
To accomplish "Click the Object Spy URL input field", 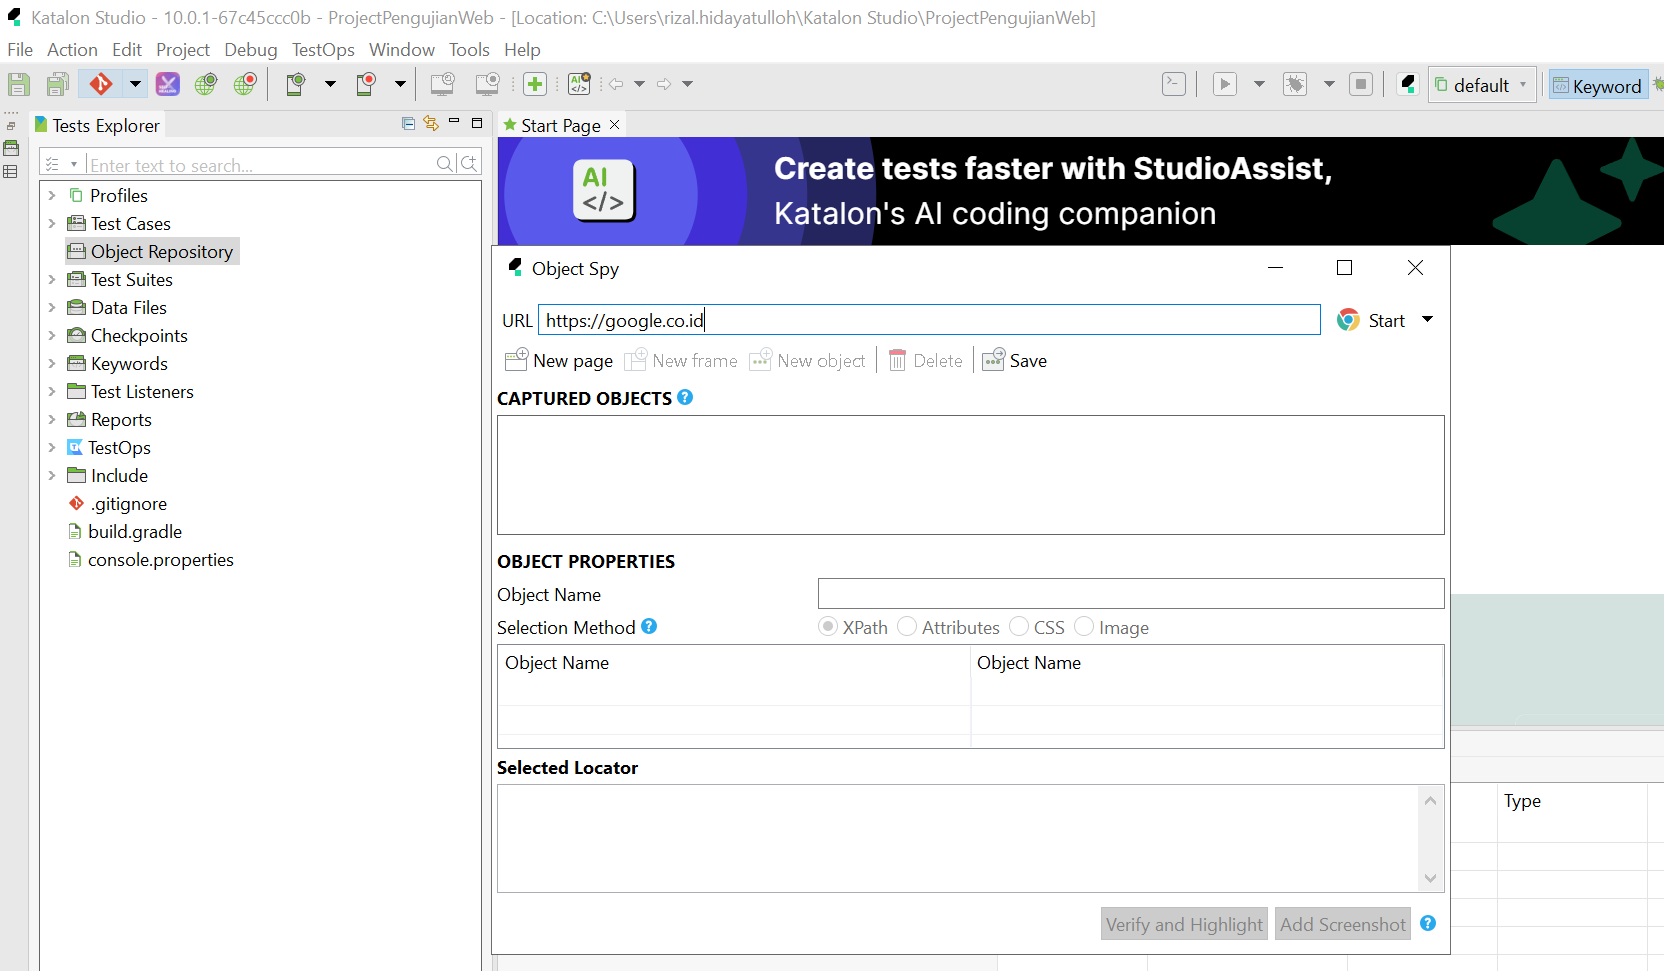I will [929, 320].
